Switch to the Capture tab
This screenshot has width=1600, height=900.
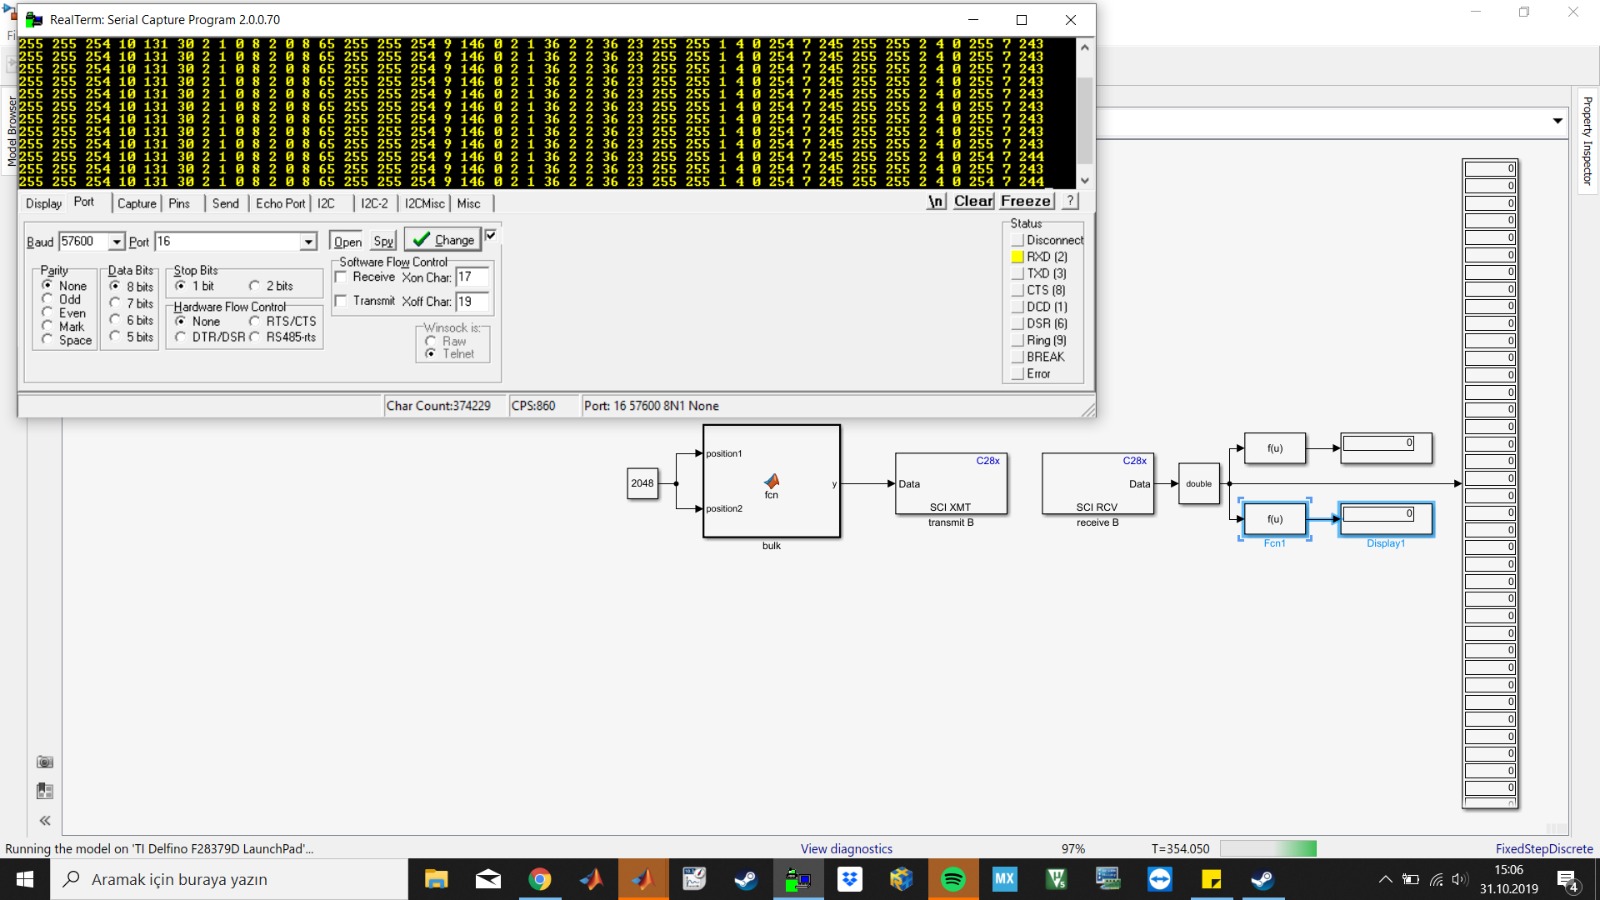(x=137, y=203)
